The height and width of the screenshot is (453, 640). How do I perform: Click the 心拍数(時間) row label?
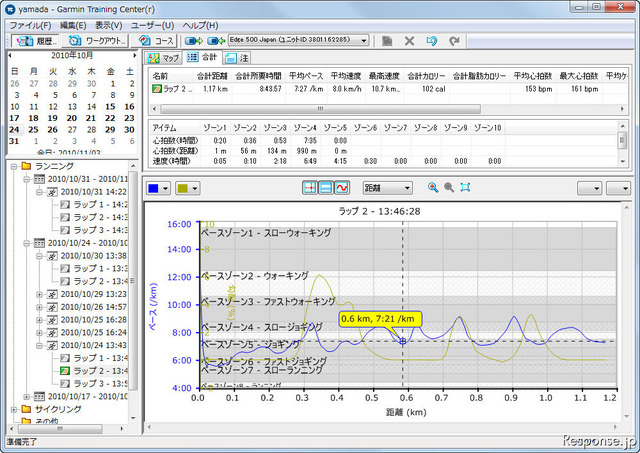pos(175,140)
